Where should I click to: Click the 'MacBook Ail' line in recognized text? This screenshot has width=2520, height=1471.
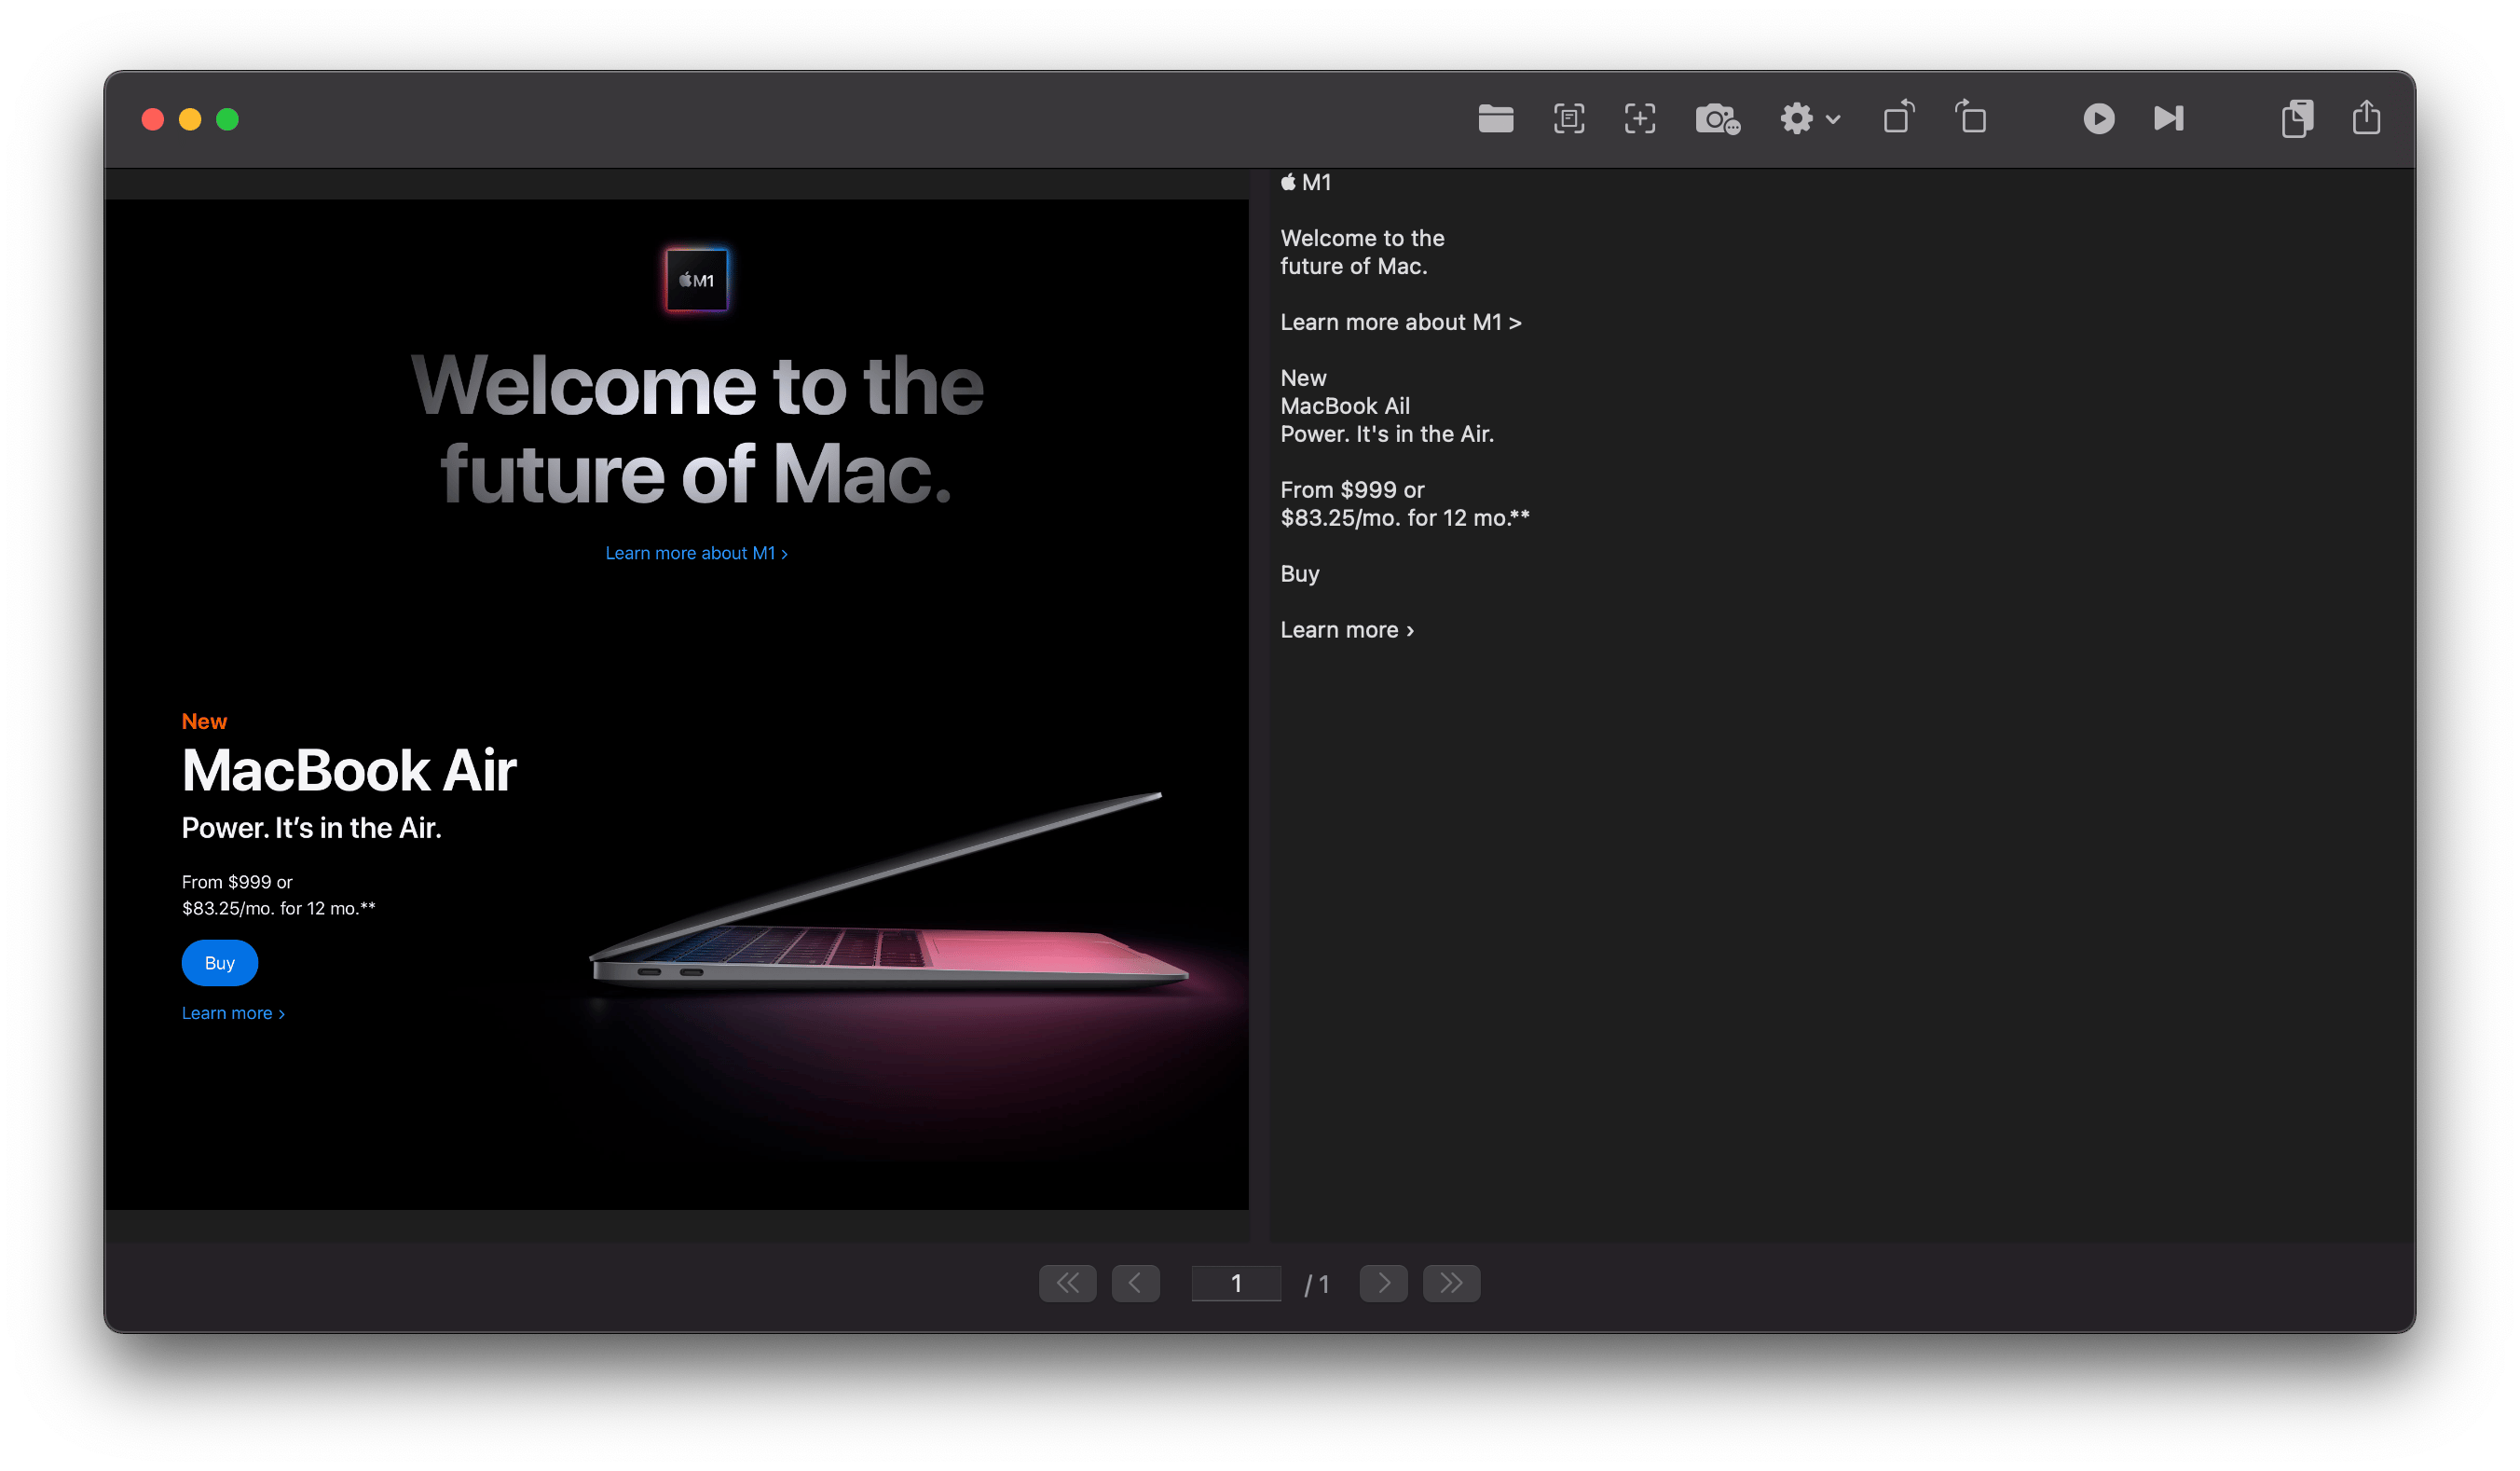point(1345,406)
